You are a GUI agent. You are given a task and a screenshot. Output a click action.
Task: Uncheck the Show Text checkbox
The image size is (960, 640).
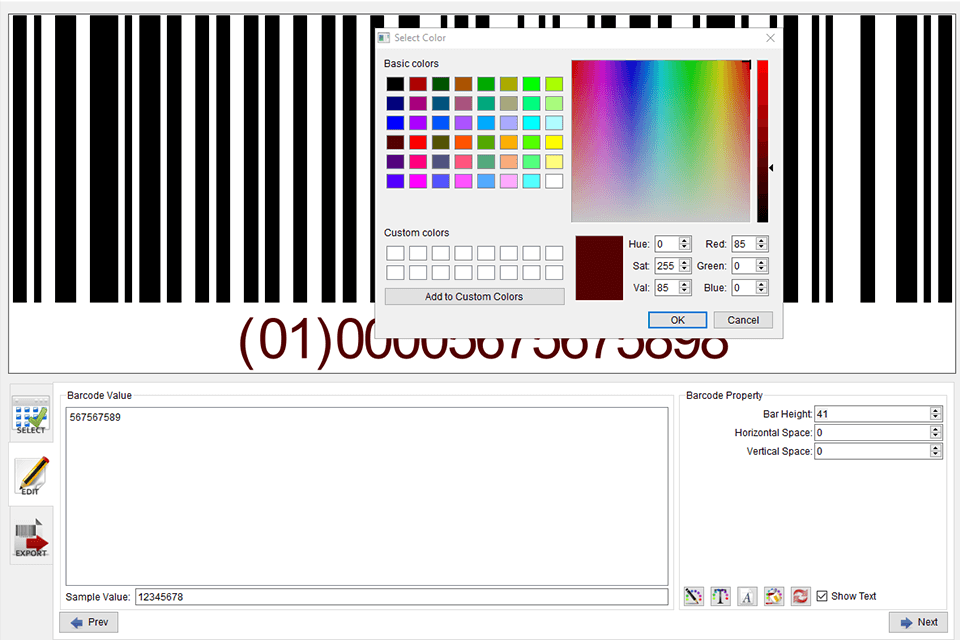click(822, 596)
